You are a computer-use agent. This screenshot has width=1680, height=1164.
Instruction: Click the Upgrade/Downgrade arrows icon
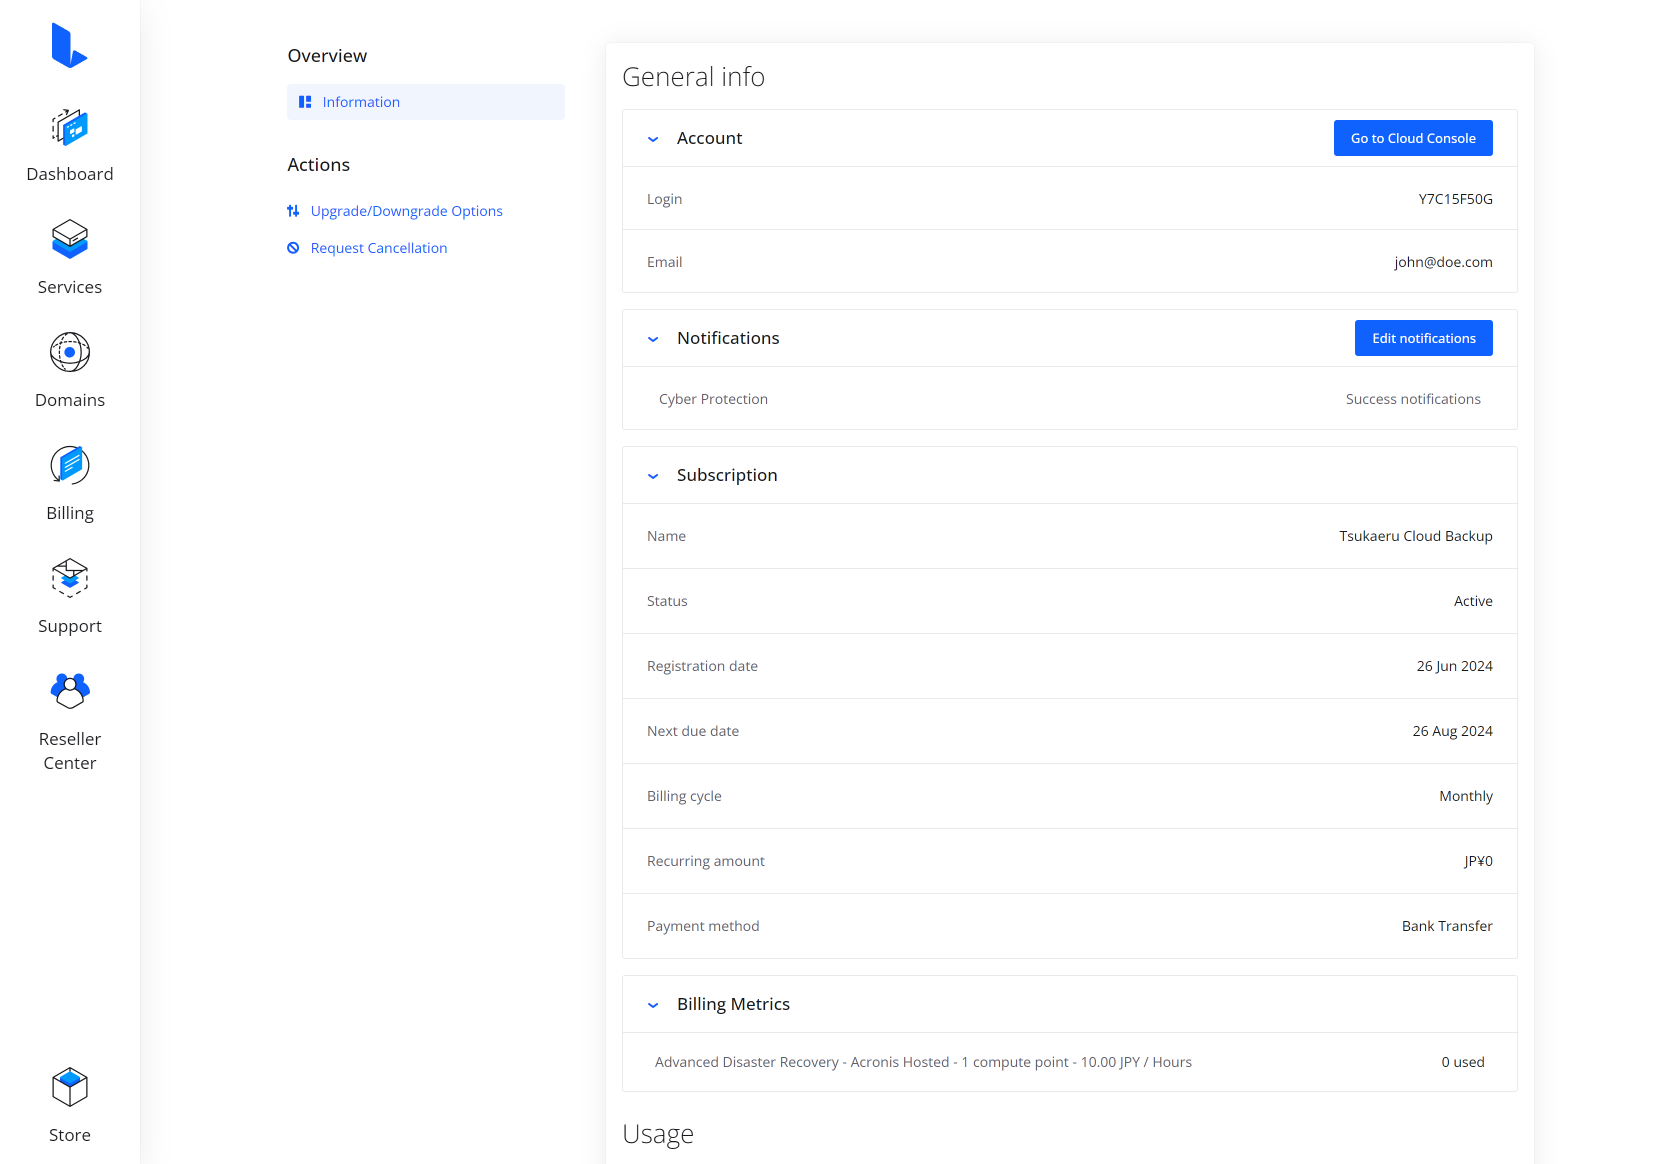(x=293, y=211)
